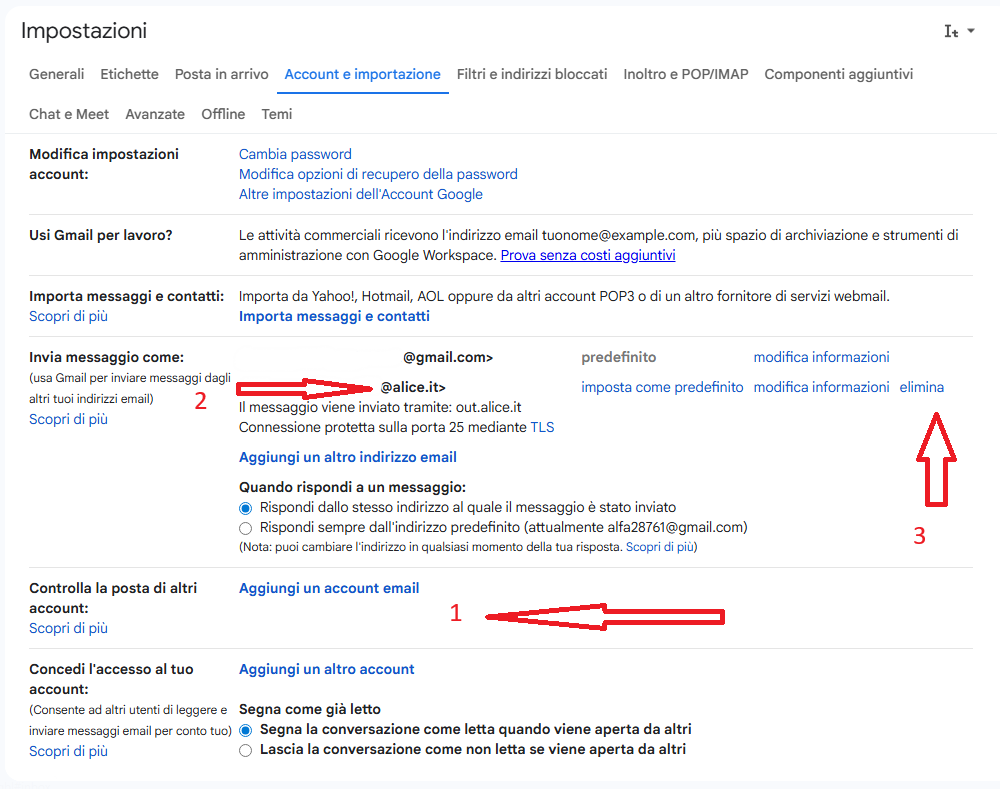
Task: Click Cambia password link
Action: [295, 154]
